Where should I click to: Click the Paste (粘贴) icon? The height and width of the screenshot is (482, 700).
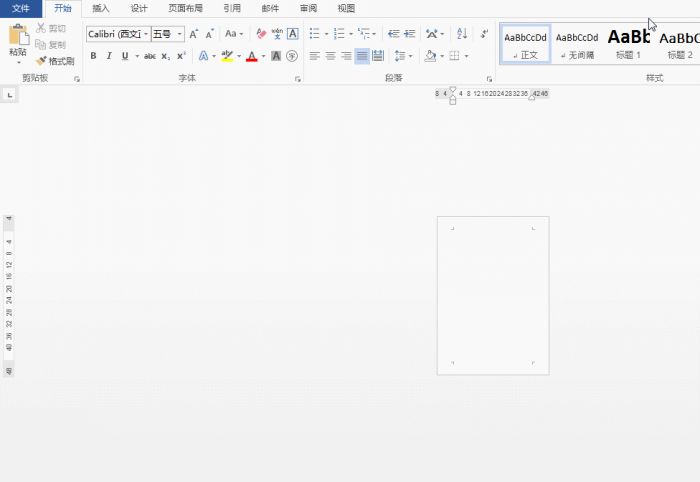click(18, 38)
